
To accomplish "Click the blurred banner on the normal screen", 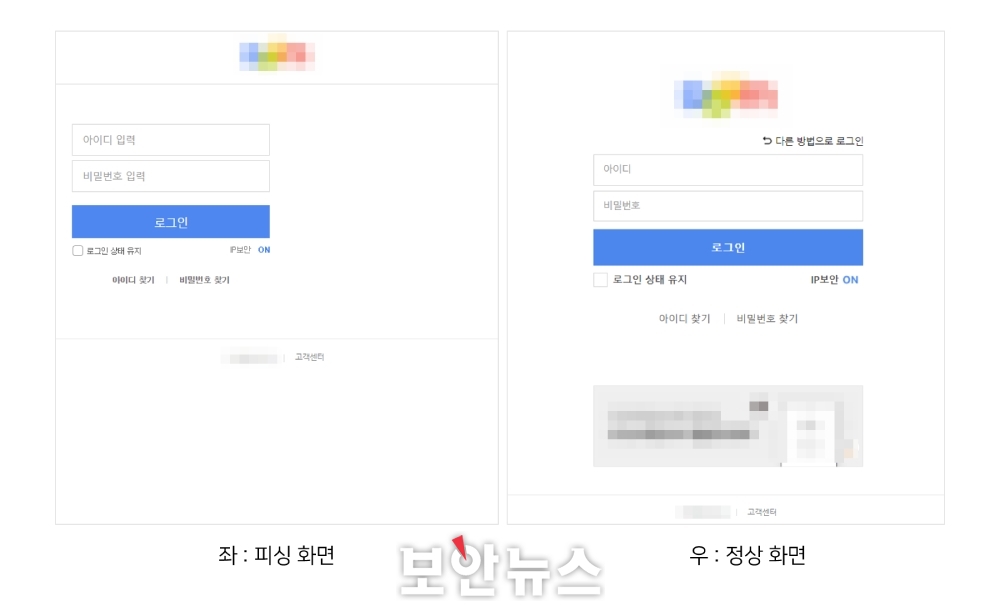I will [728, 426].
